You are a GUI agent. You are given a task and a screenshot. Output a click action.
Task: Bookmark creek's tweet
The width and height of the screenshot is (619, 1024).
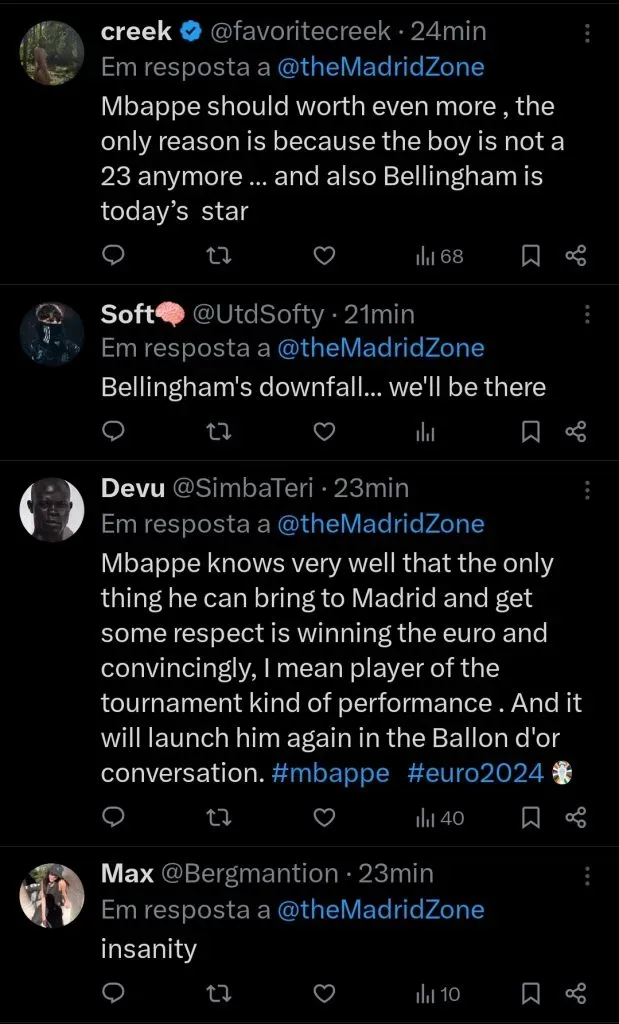(x=532, y=256)
